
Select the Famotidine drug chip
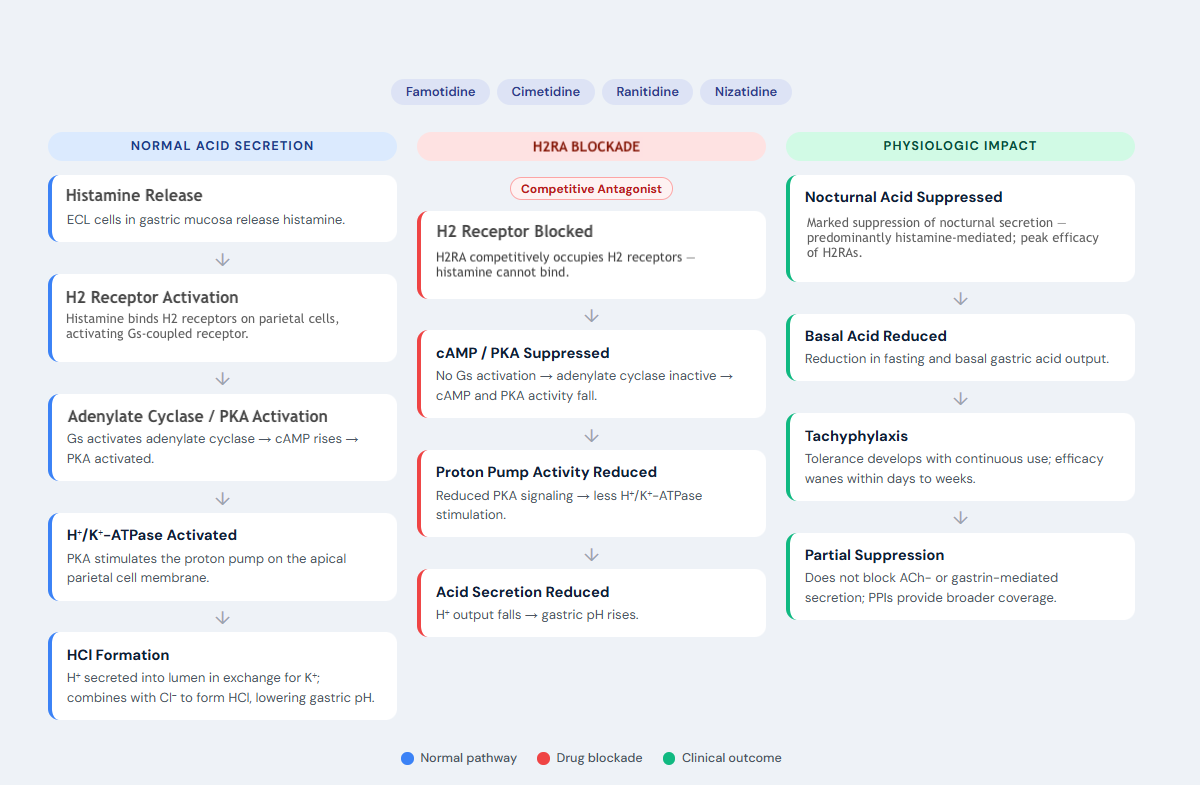(440, 92)
